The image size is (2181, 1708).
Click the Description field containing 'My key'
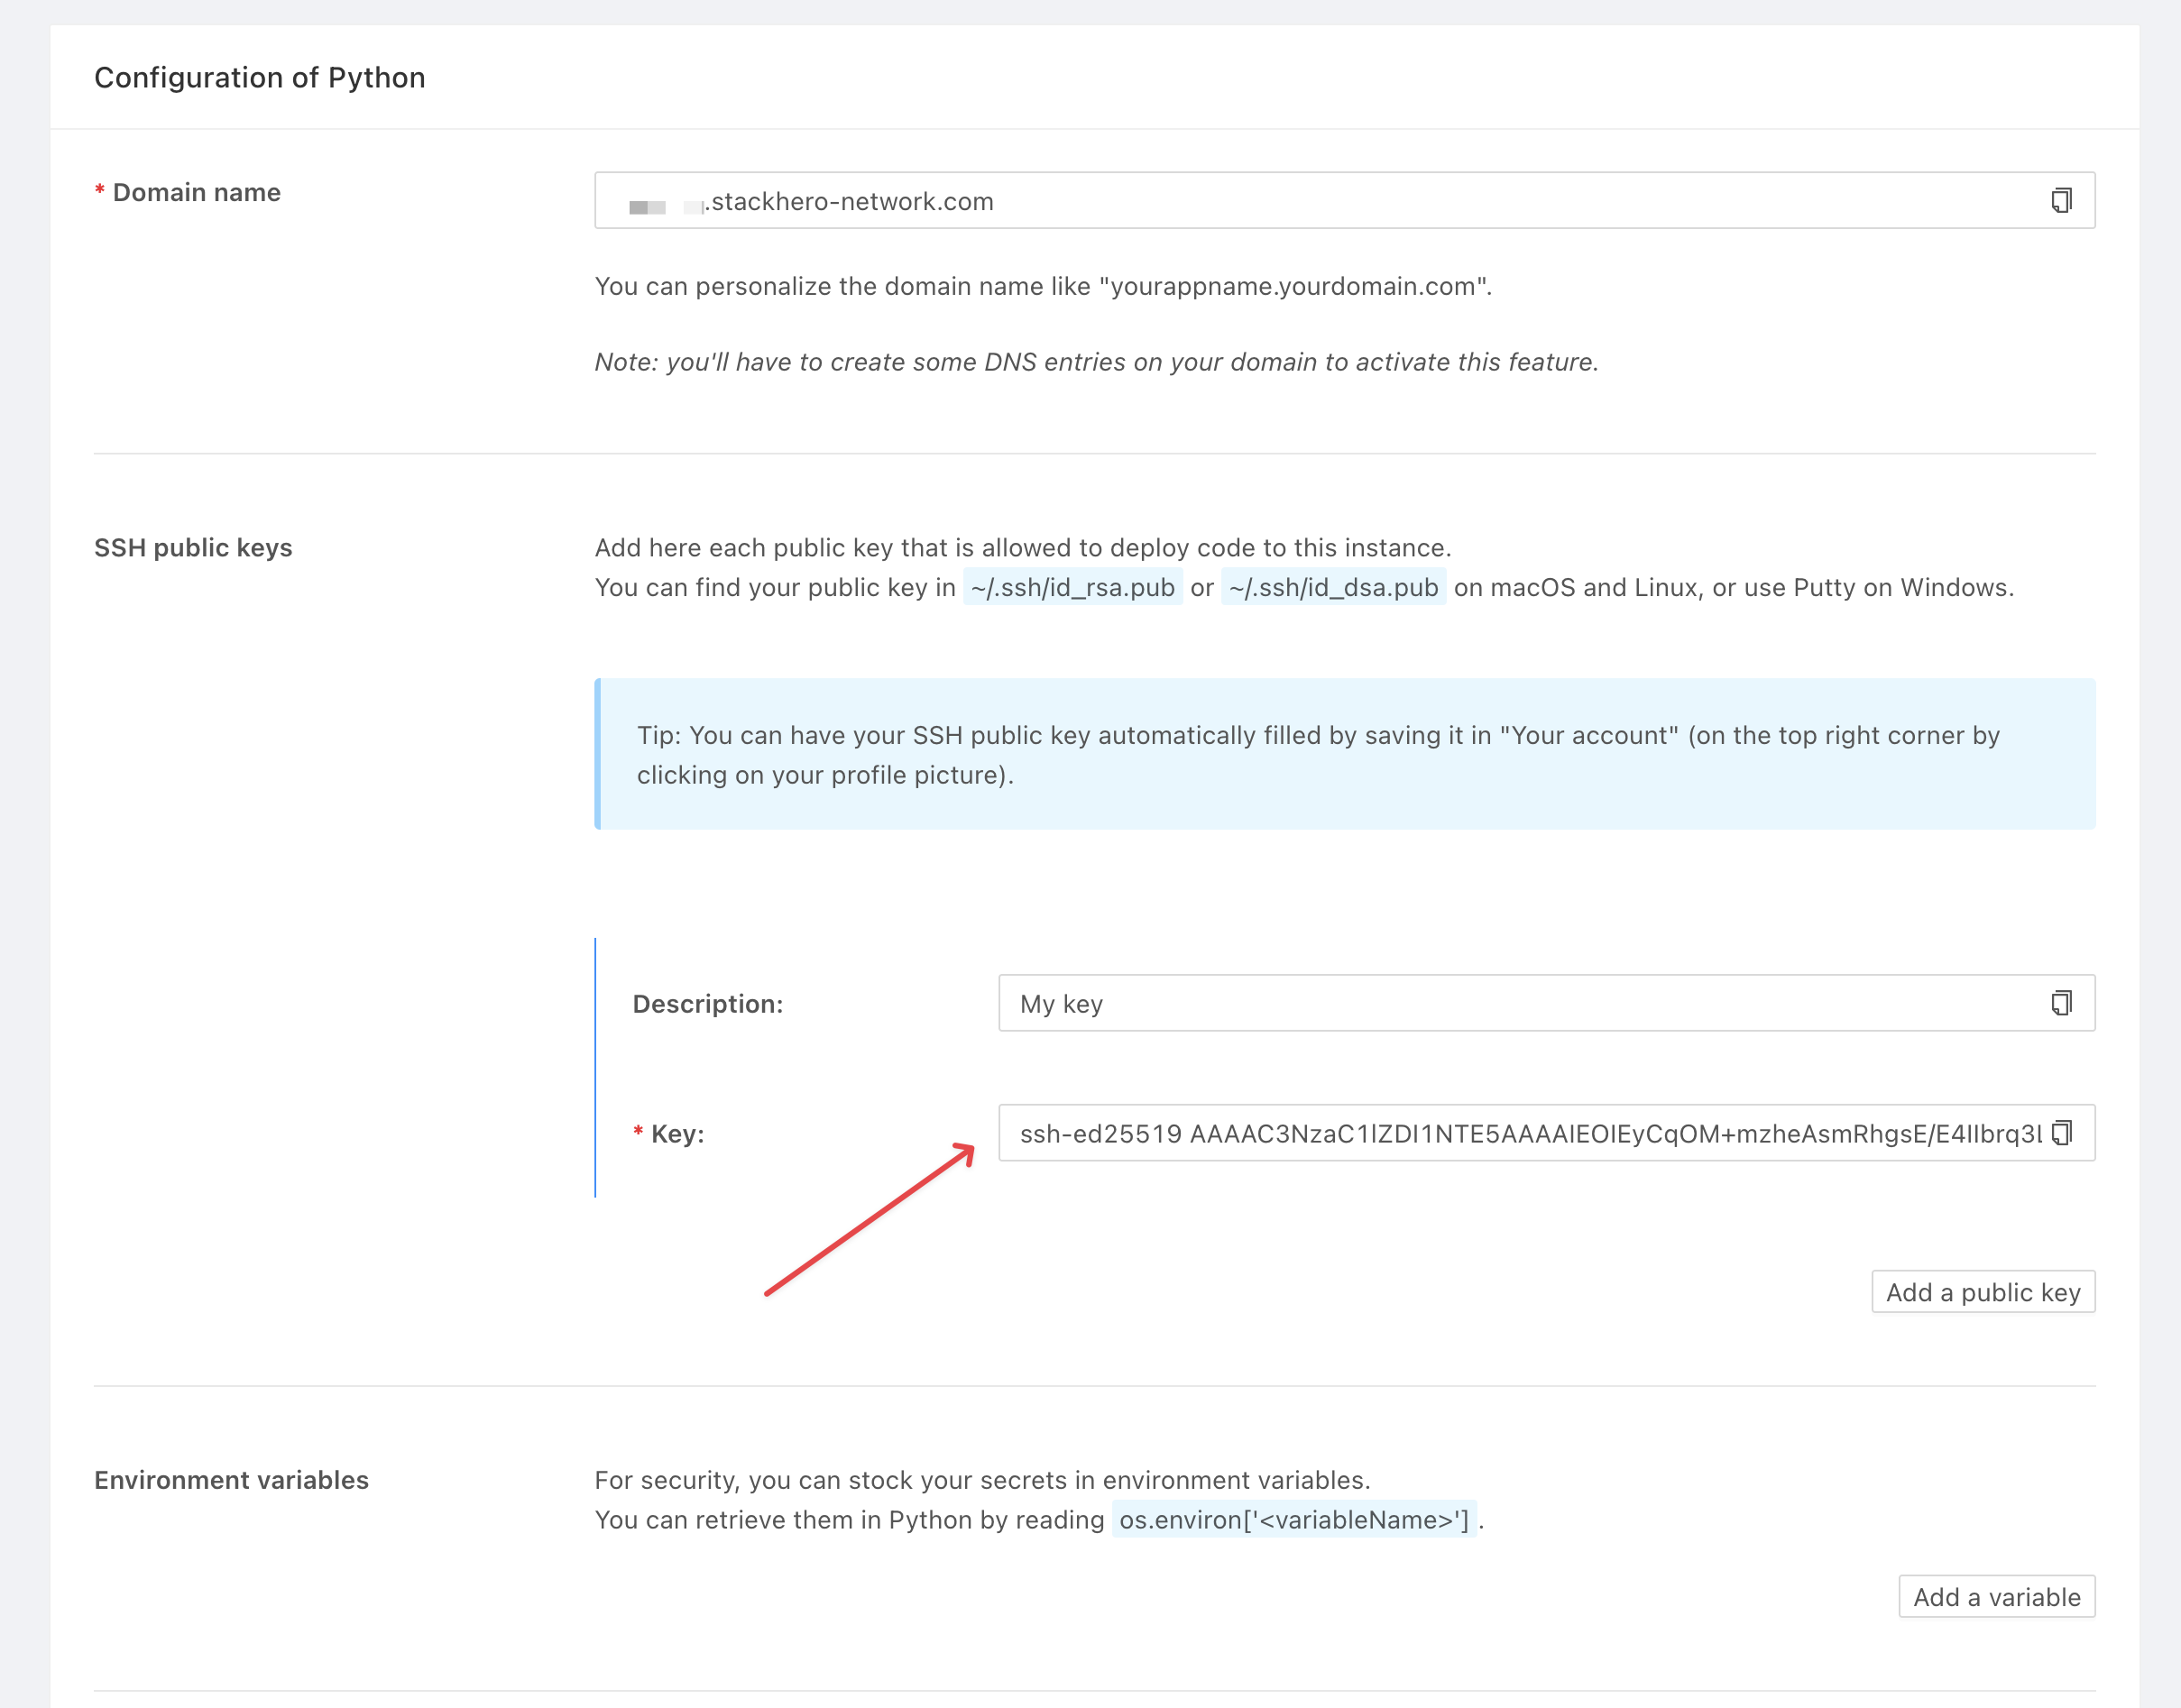tap(1500, 1003)
